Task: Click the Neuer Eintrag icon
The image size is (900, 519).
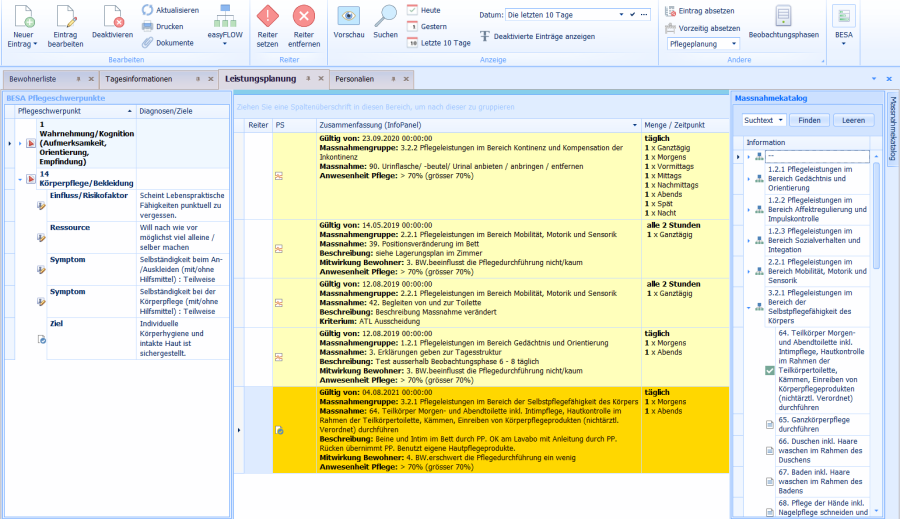Action: click(23, 17)
